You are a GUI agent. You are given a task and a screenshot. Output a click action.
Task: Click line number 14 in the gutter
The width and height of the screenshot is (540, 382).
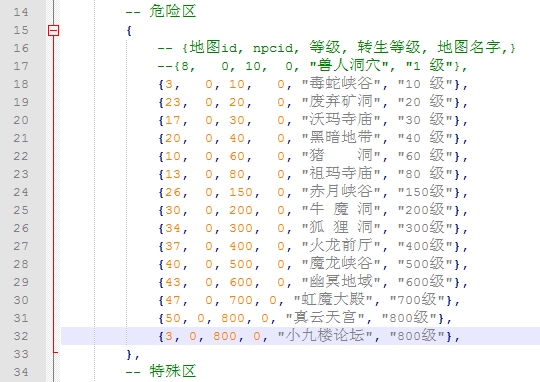point(21,12)
